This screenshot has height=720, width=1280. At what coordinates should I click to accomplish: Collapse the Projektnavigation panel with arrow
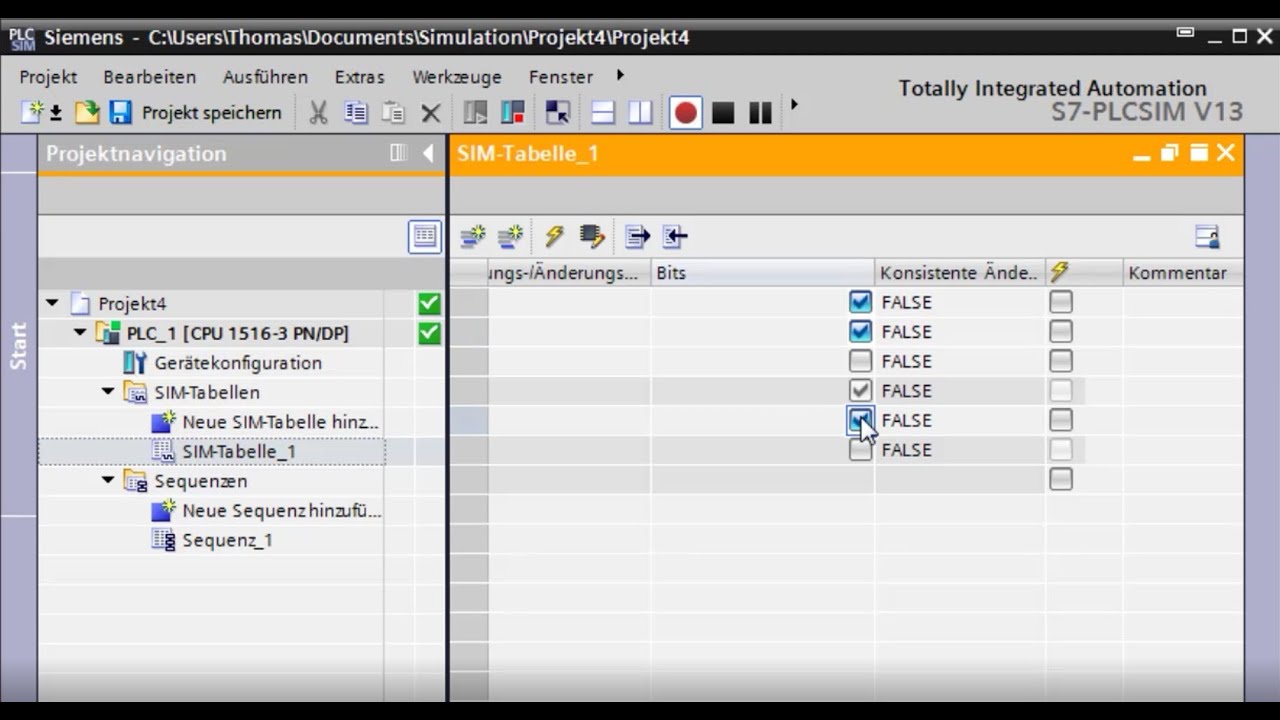point(428,153)
